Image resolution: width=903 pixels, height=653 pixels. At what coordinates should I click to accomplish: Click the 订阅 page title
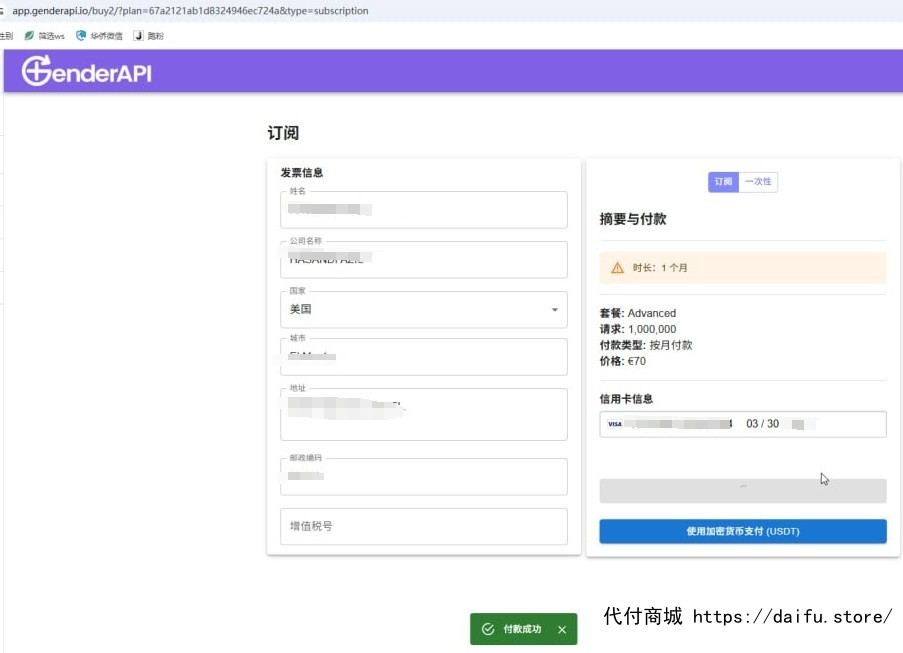pos(283,133)
